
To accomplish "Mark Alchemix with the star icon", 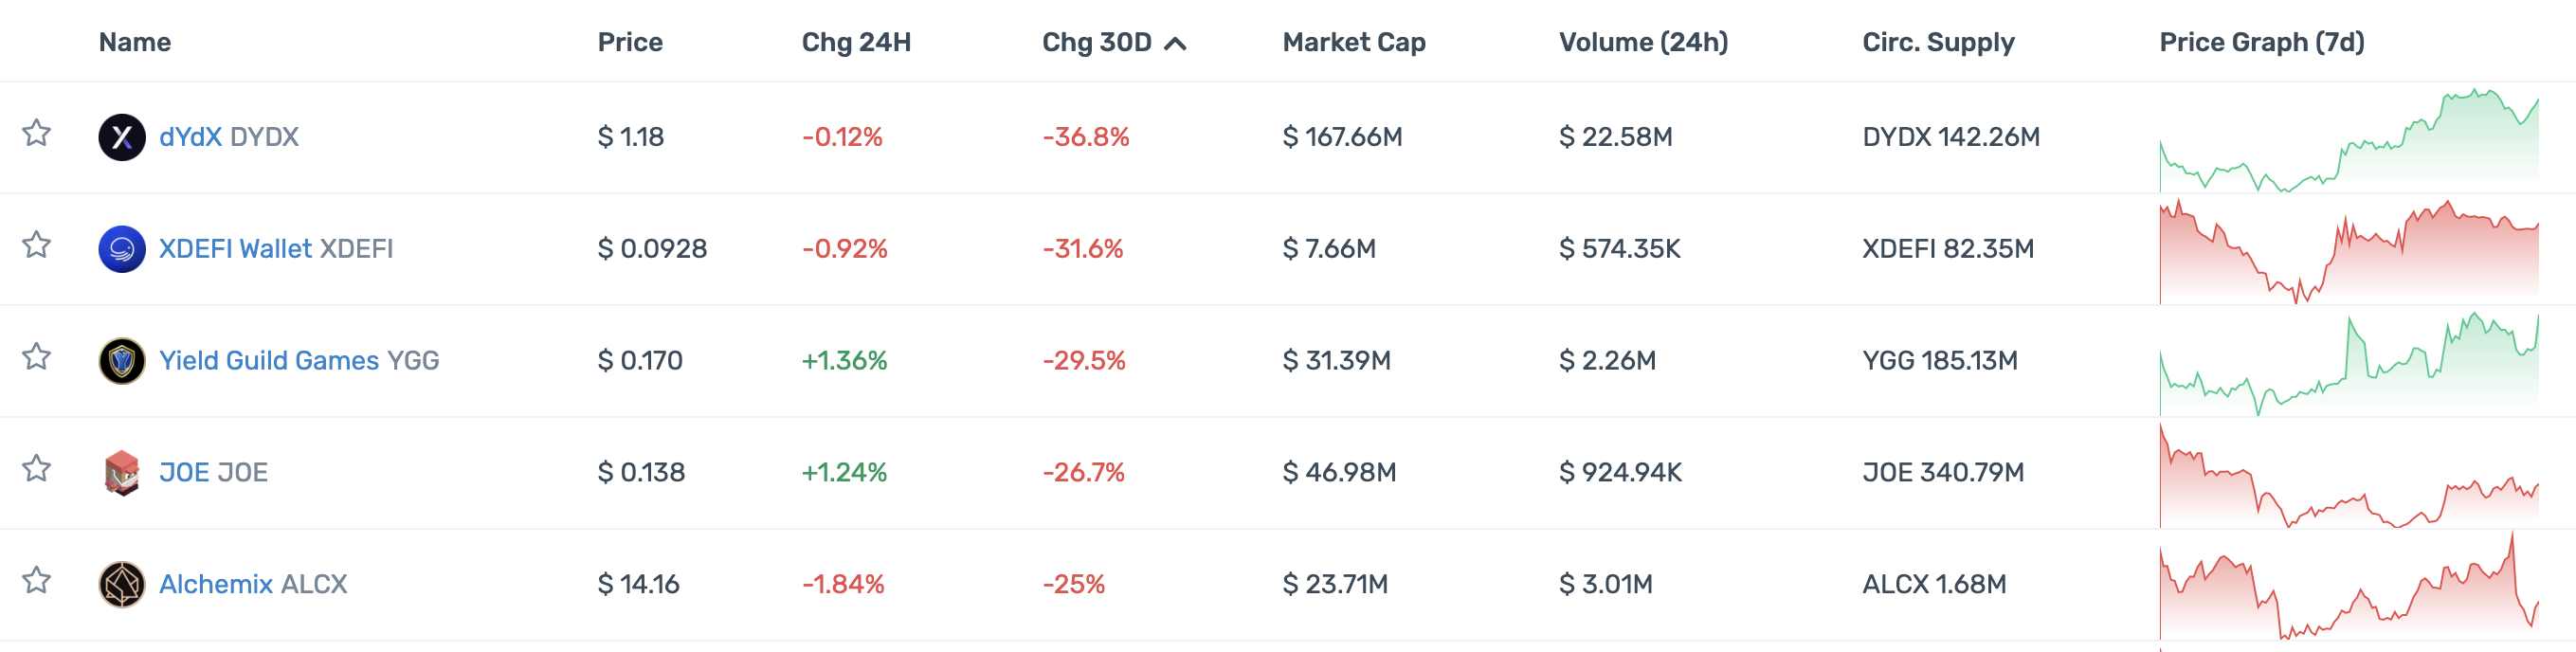I will [37, 581].
